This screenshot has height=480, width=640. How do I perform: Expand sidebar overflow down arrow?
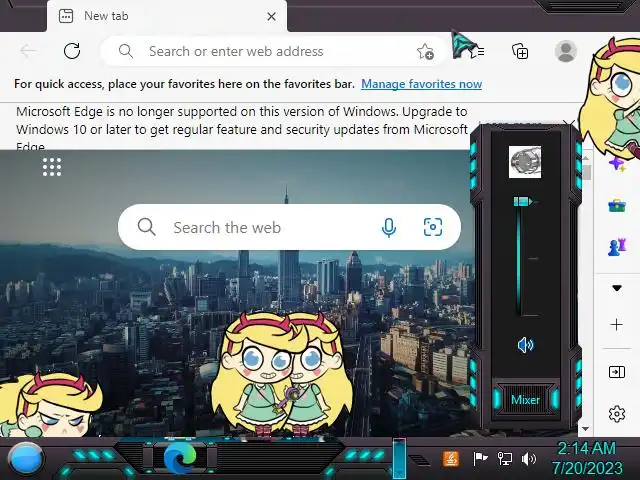(x=617, y=288)
